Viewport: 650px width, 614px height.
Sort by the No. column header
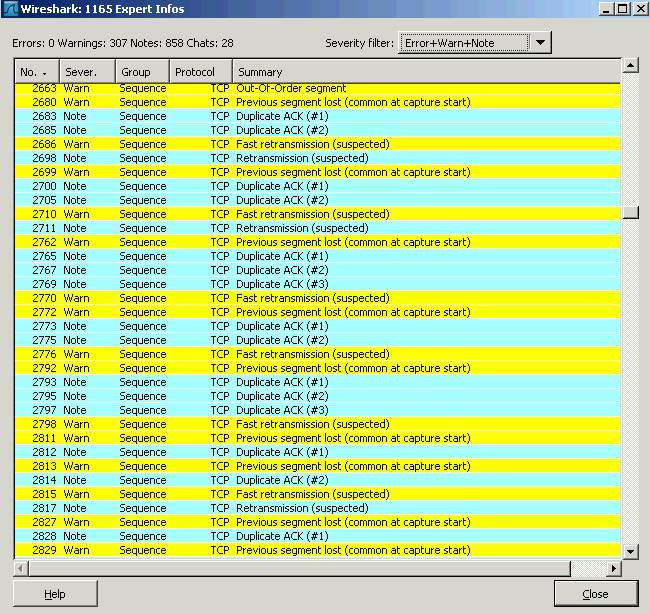pyautogui.click(x=37, y=72)
